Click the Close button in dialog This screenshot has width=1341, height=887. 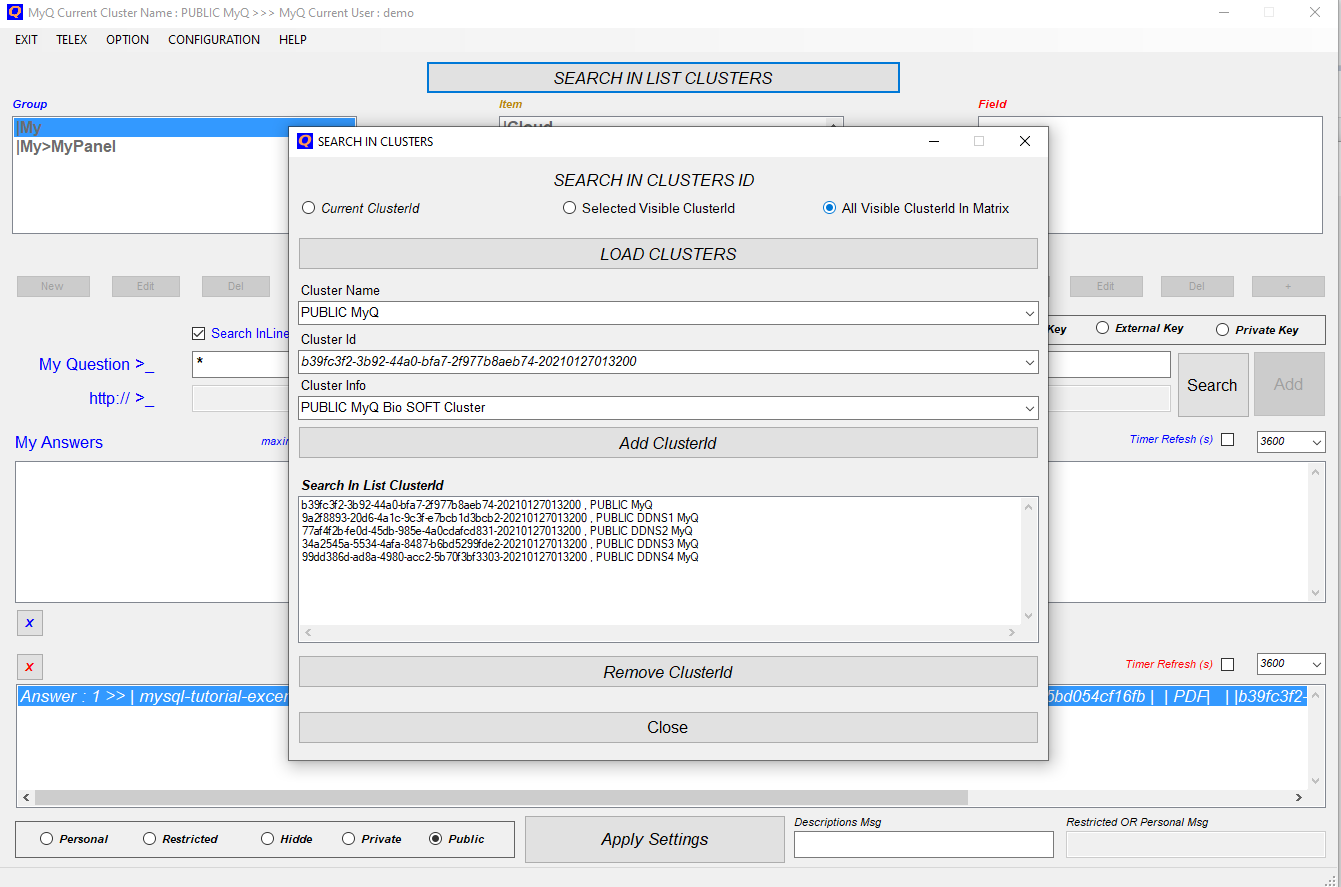click(x=668, y=727)
